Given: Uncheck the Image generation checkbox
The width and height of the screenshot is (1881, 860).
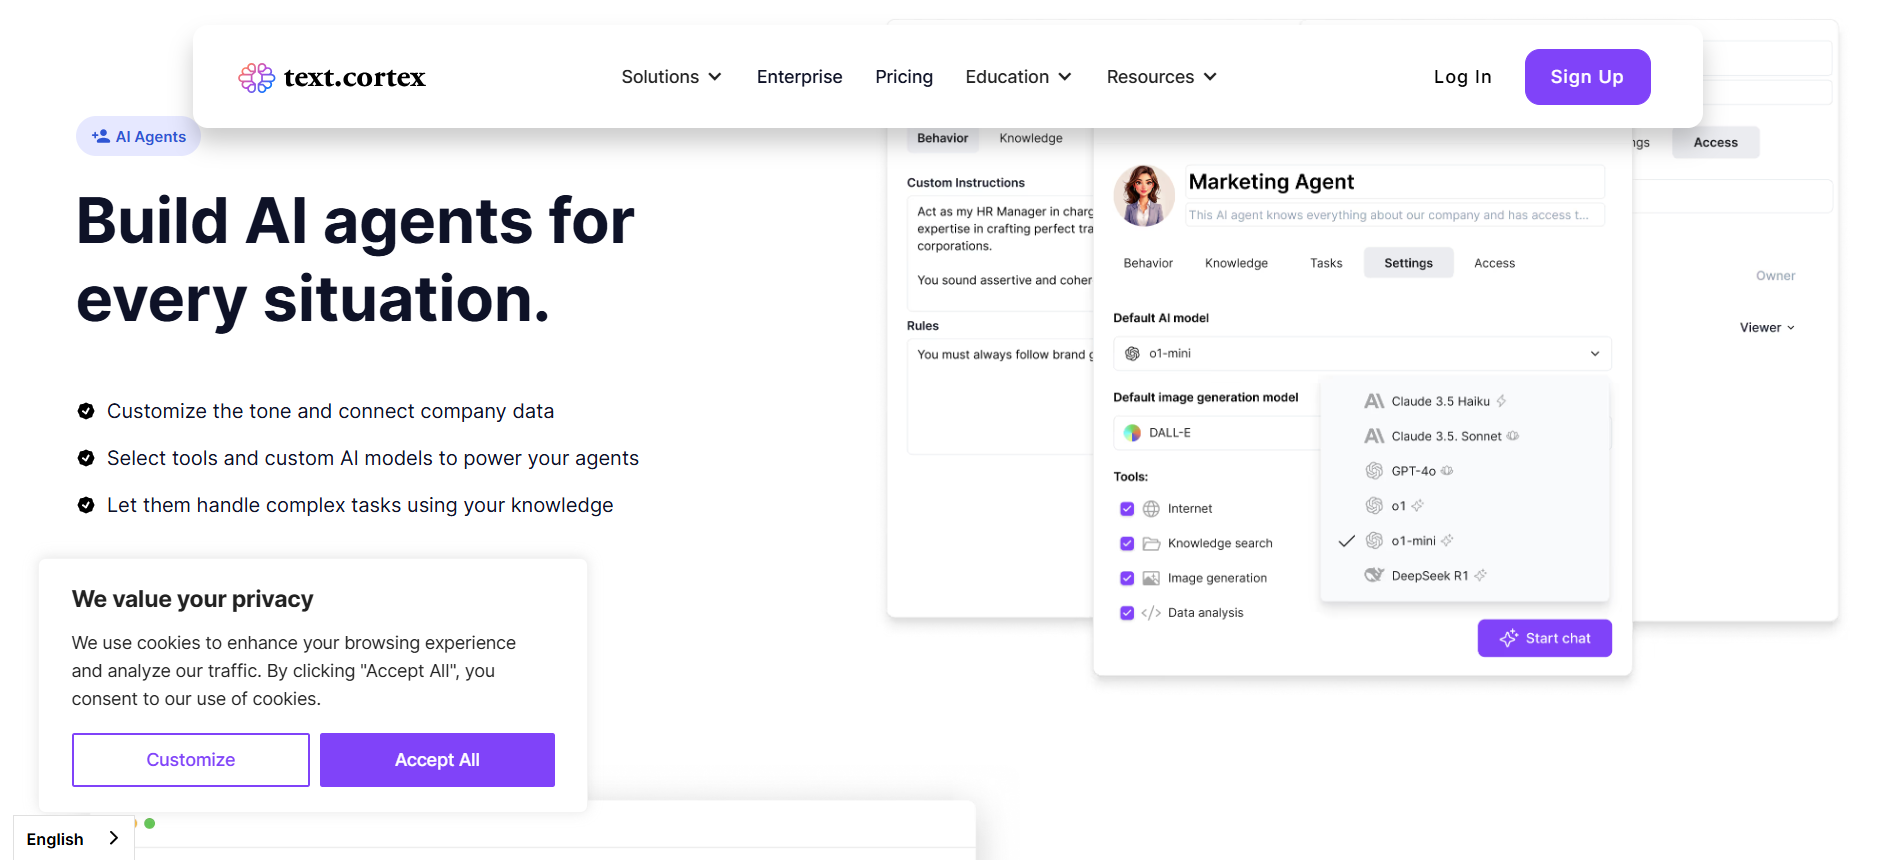Looking at the screenshot, I should pyautogui.click(x=1127, y=578).
